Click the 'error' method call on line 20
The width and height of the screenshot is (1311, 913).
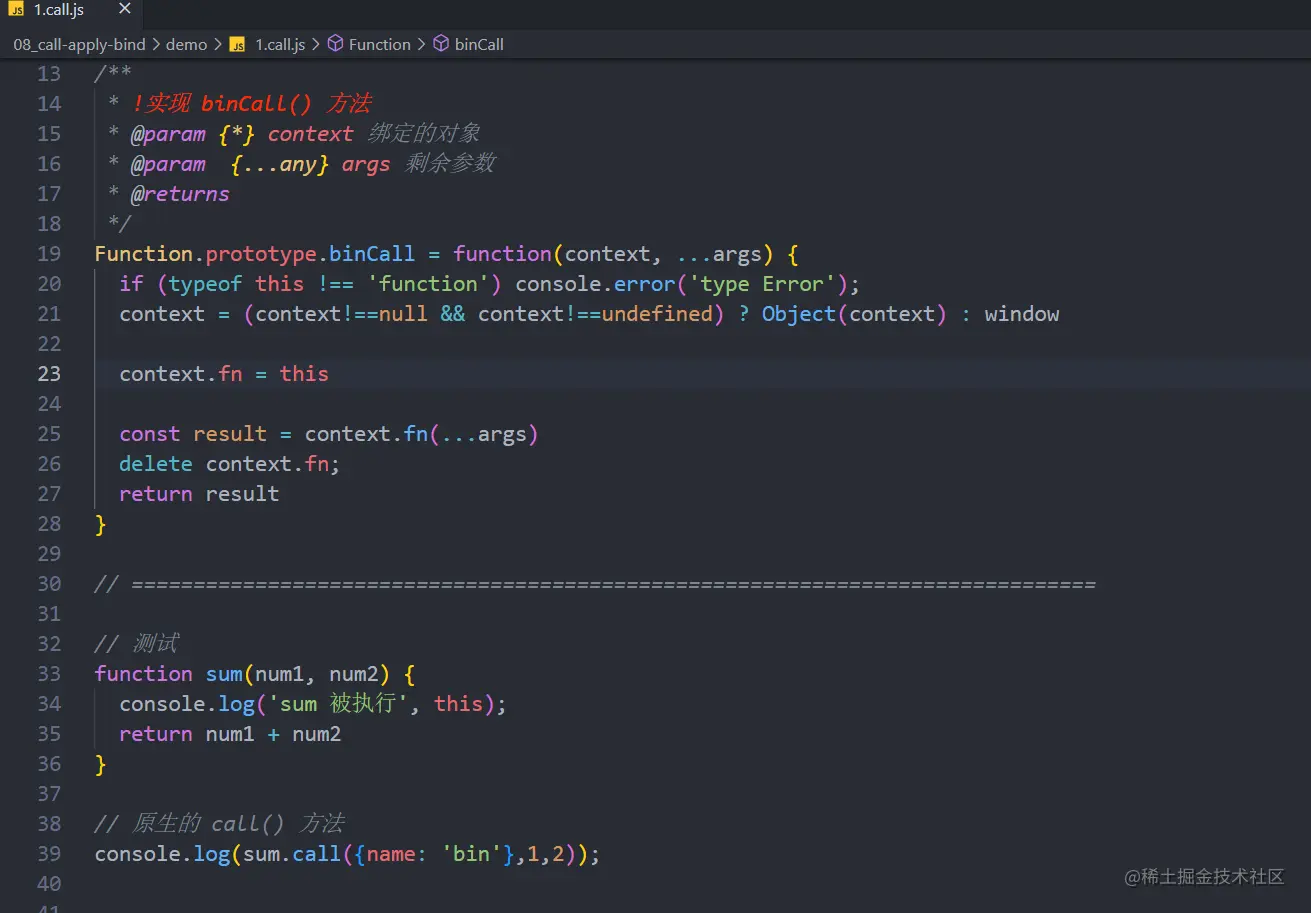point(645,284)
